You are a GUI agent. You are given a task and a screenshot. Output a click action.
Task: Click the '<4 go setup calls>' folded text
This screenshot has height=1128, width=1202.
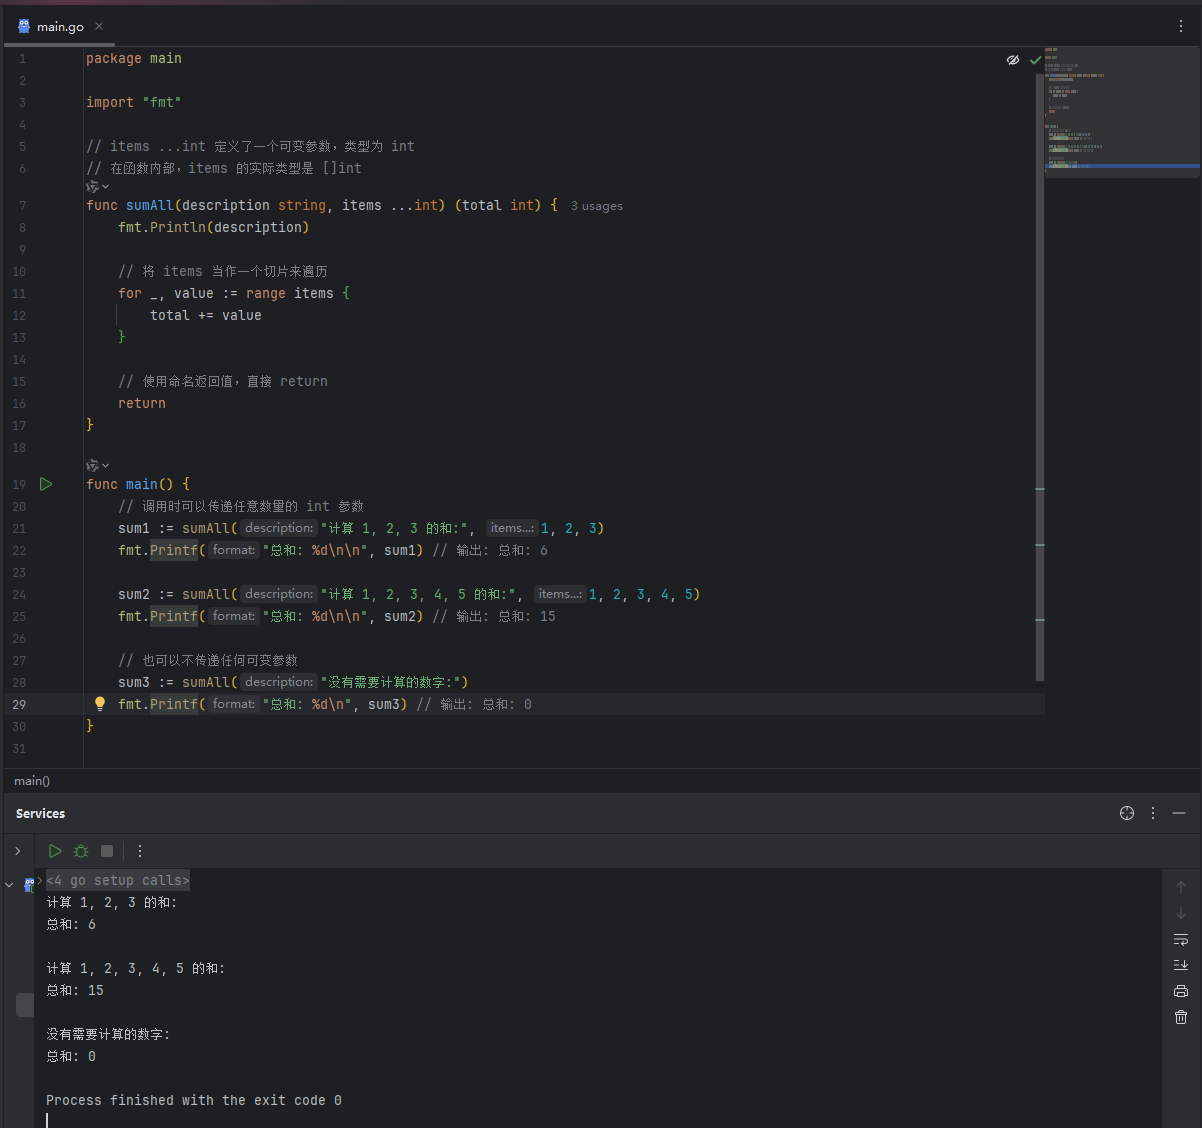coord(118,881)
